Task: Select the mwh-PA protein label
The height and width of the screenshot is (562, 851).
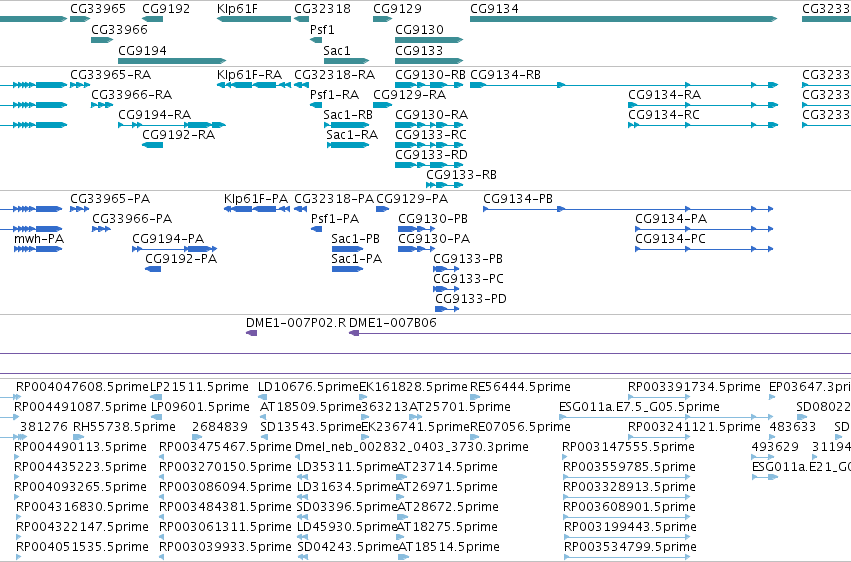Action: pyautogui.click(x=39, y=239)
